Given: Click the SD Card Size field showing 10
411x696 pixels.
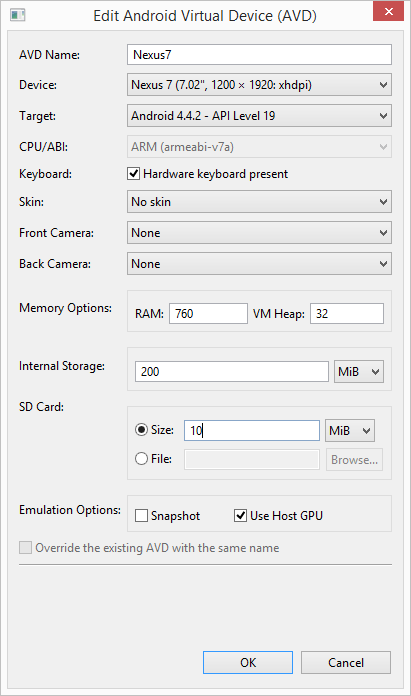Looking at the screenshot, I should click(x=252, y=431).
